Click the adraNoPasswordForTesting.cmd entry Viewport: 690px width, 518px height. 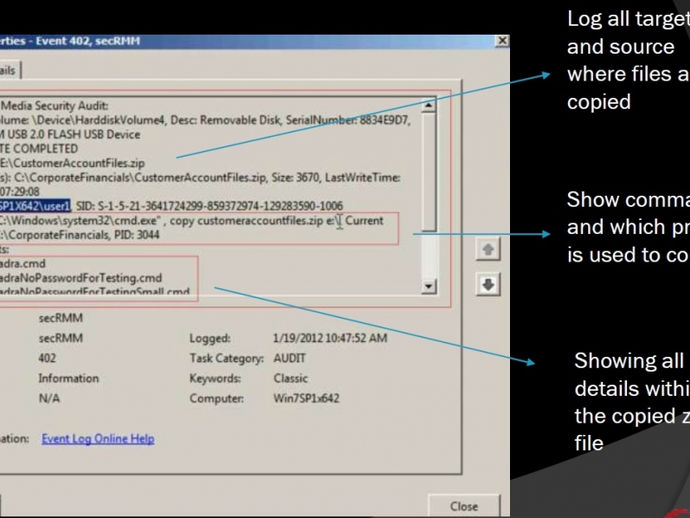[81, 278]
